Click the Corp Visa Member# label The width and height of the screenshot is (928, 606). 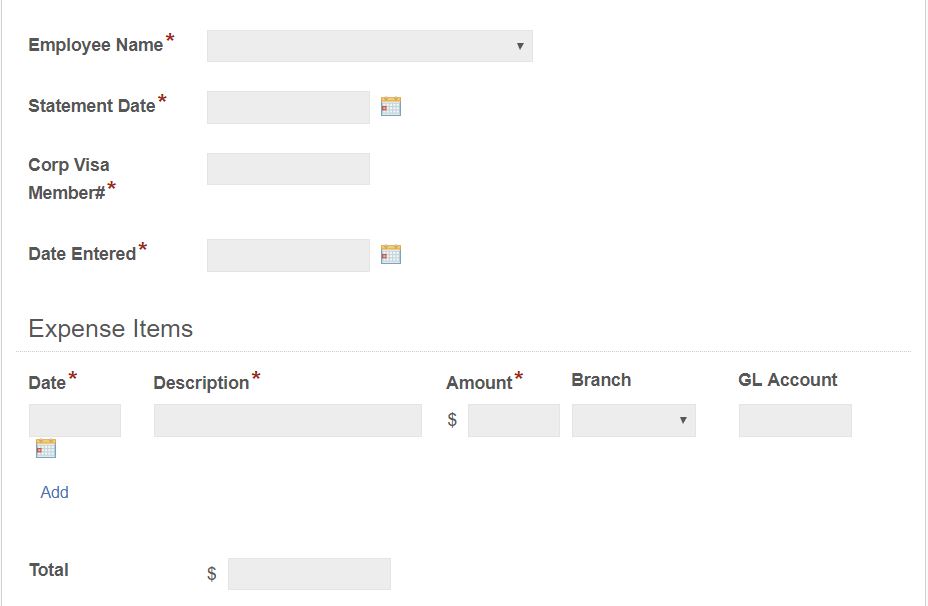click(x=69, y=179)
